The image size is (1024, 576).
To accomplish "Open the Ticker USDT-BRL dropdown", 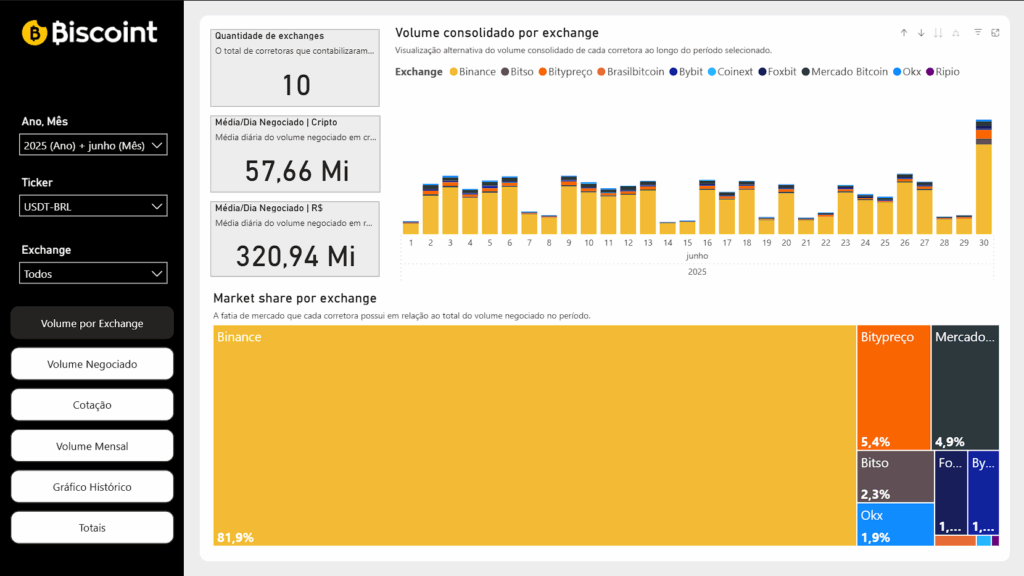I will pos(93,206).
